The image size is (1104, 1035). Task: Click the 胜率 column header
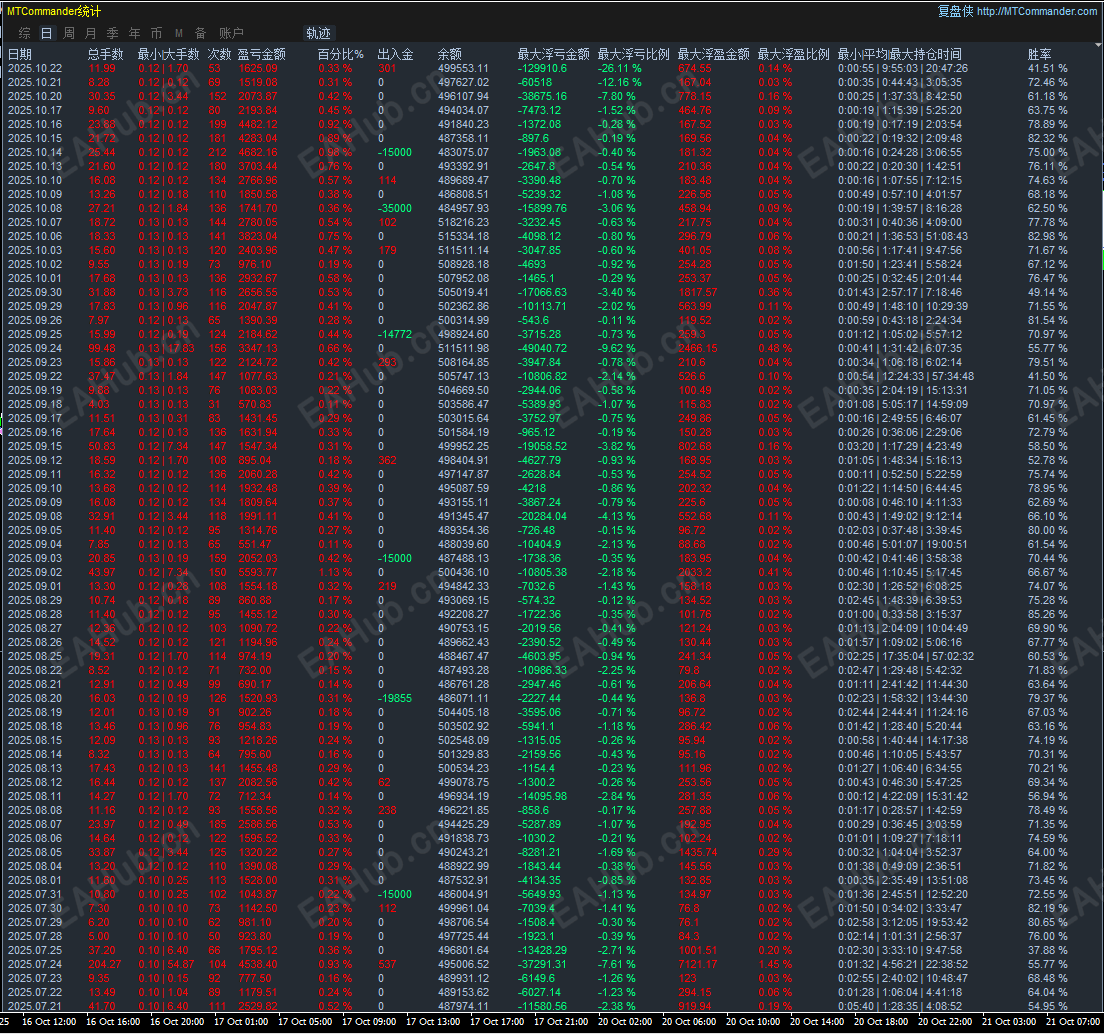point(1040,54)
